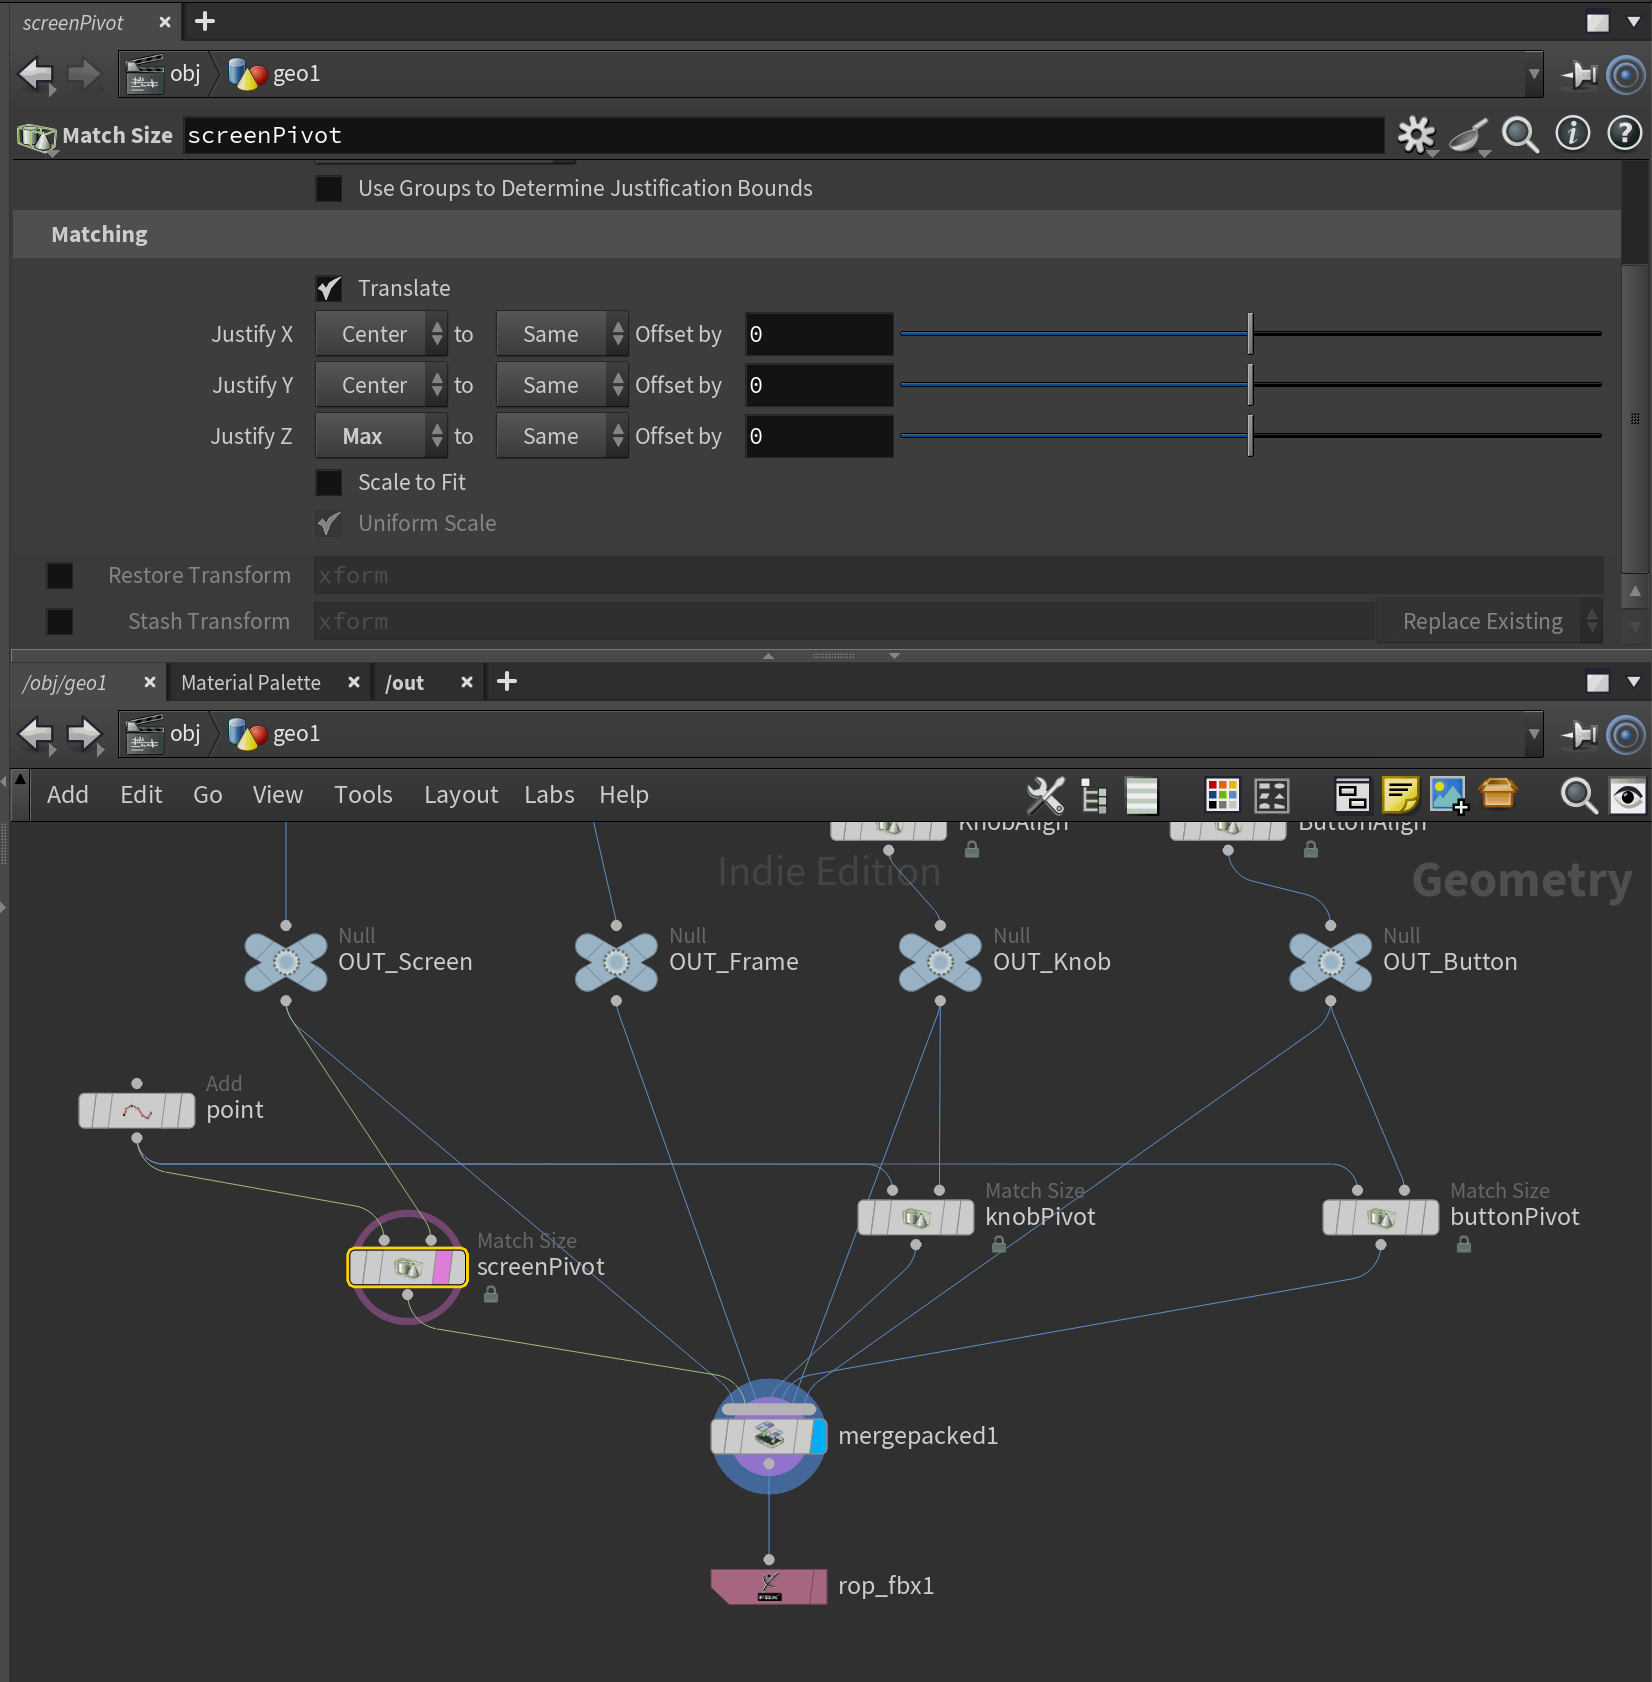This screenshot has width=1652, height=1682.
Task: Expand the Replace Existing dropdown
Action: (1488, 622)
